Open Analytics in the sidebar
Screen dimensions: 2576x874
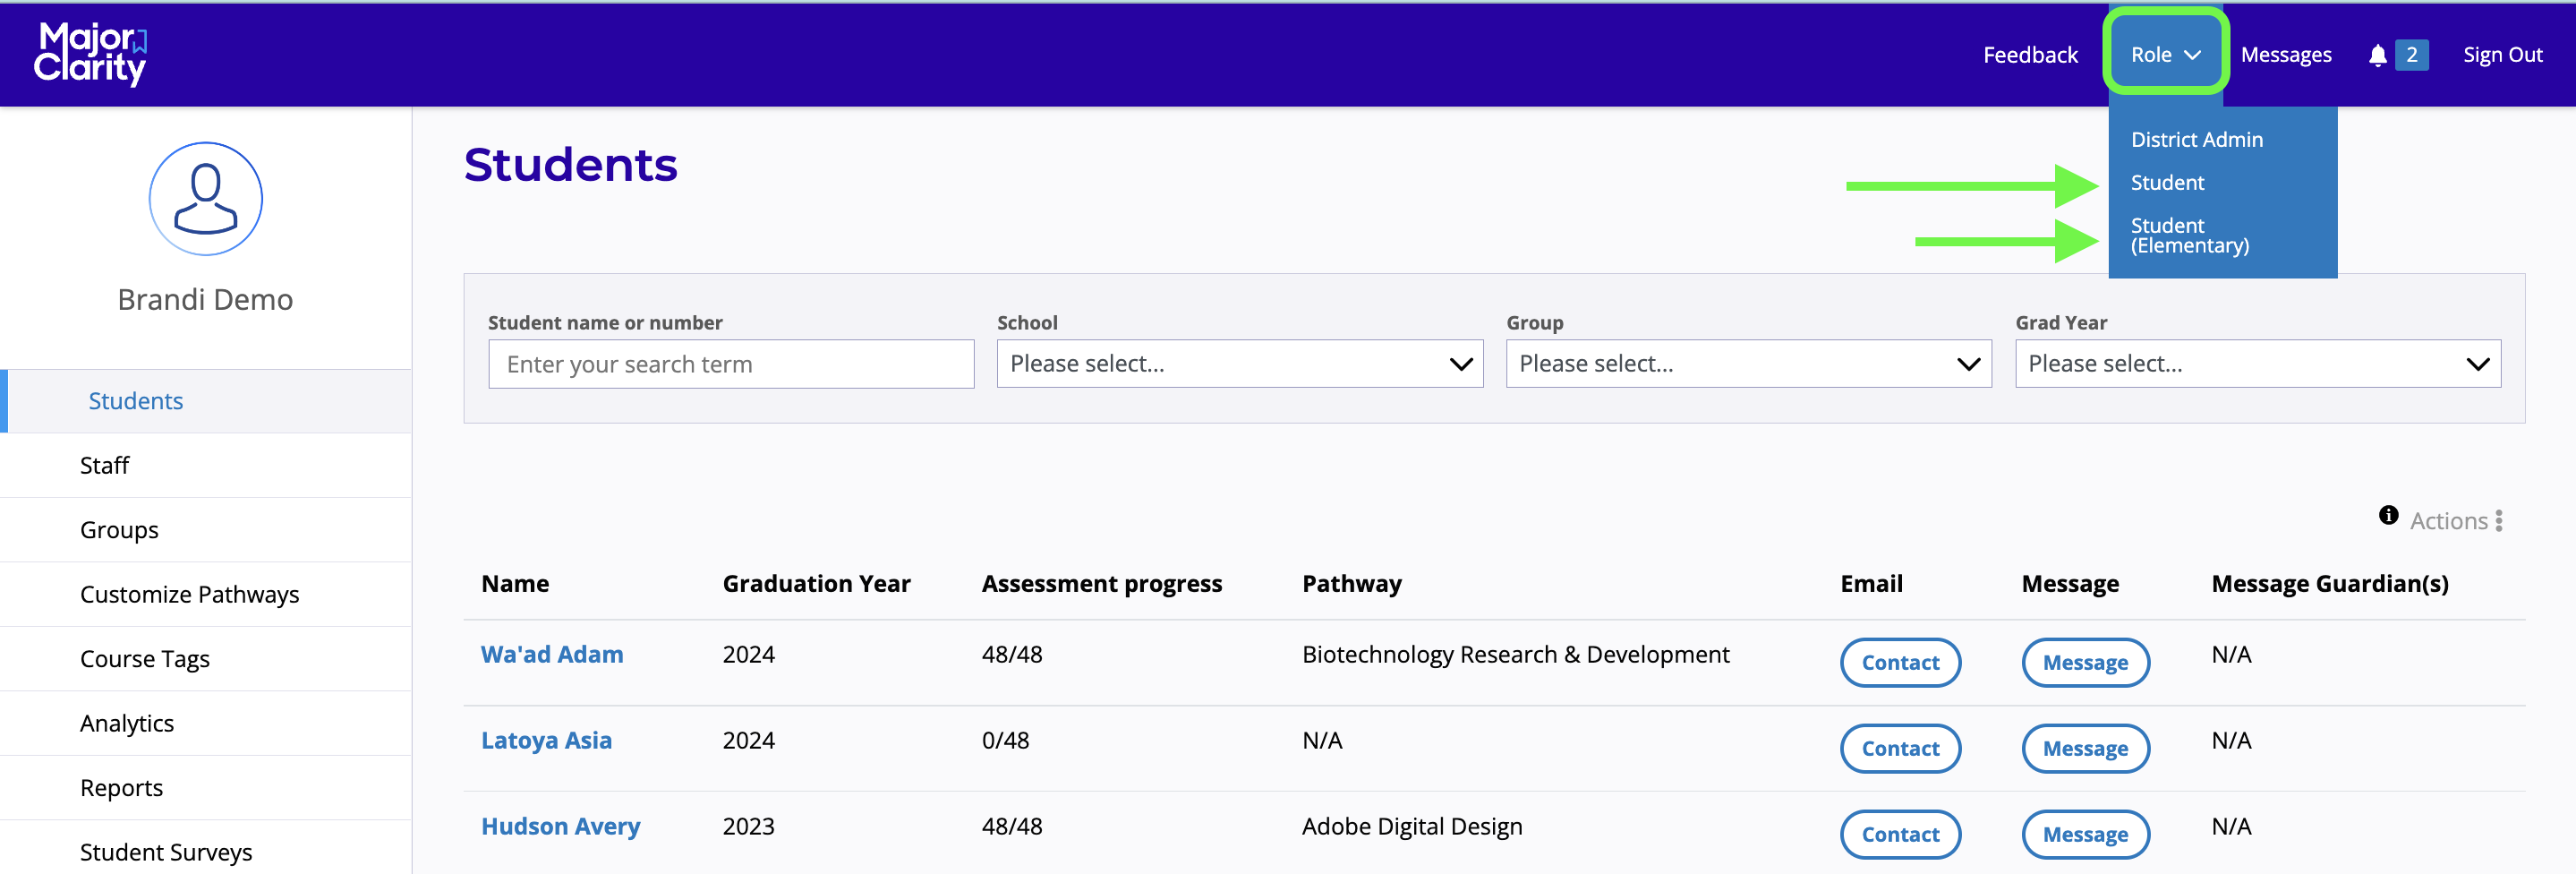127,723
